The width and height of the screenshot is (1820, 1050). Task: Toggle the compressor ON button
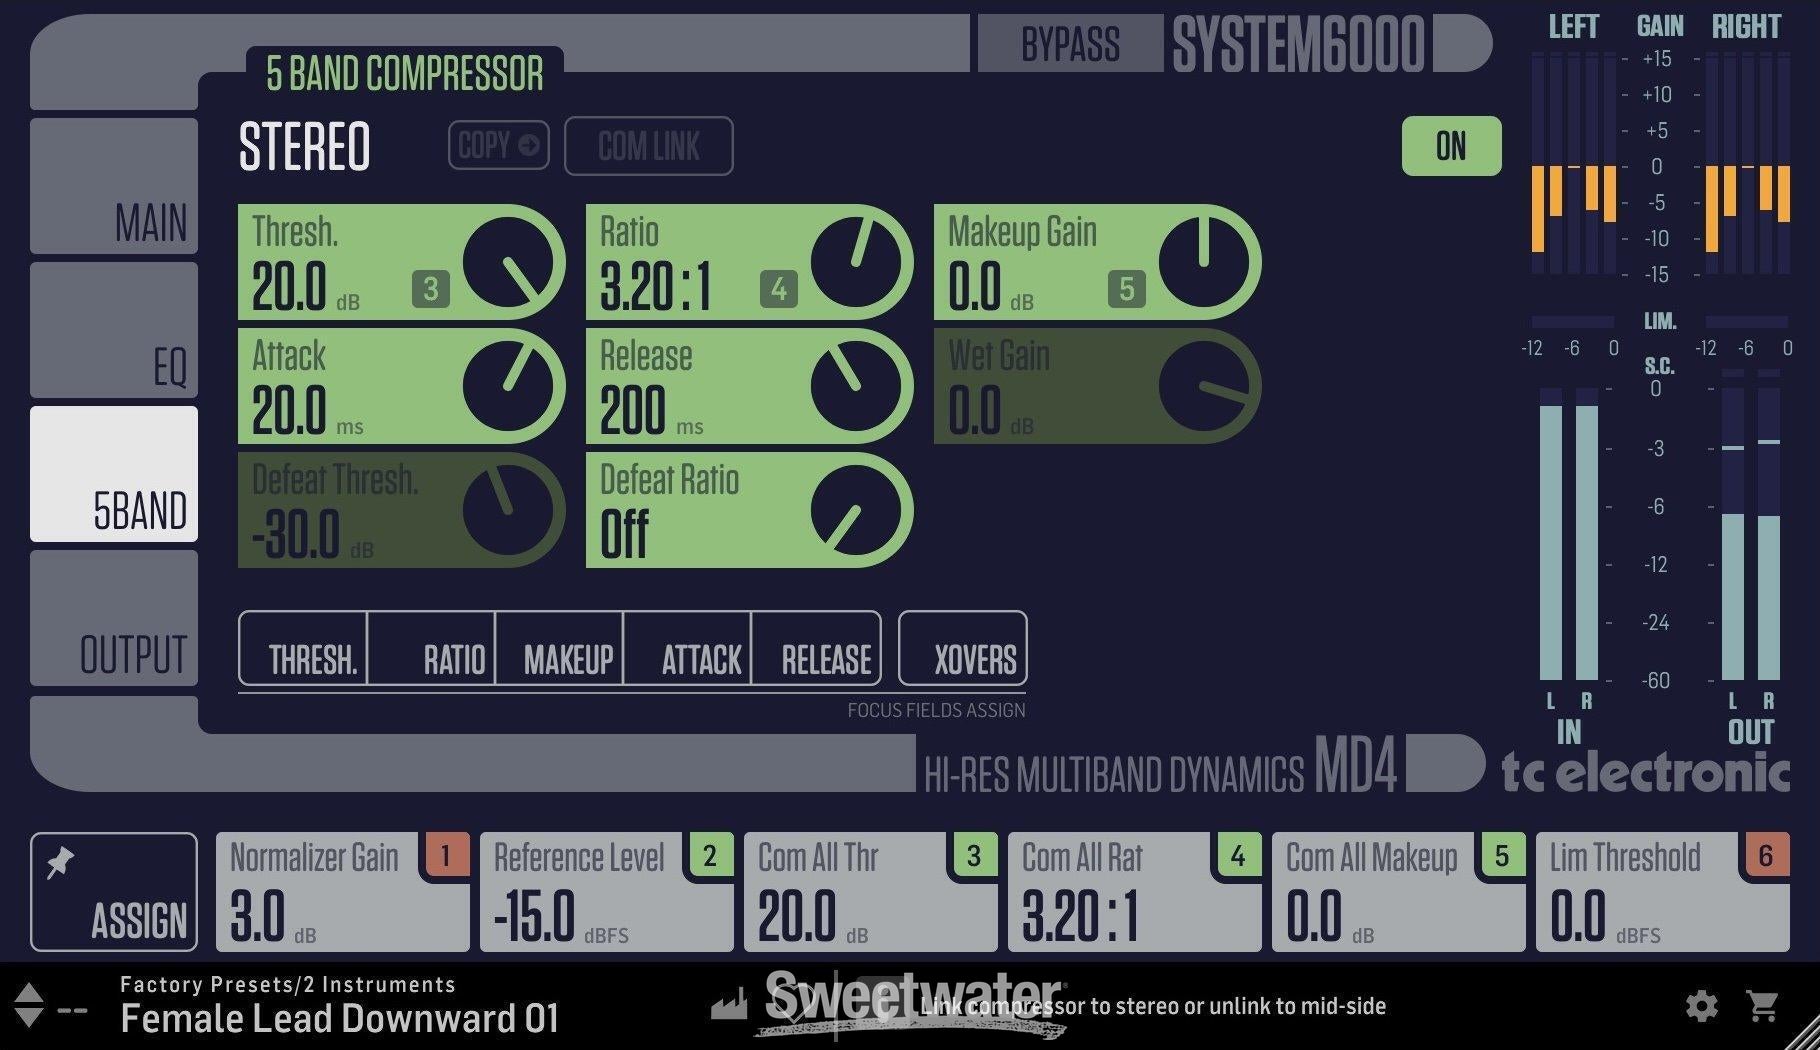[1451, 146]
